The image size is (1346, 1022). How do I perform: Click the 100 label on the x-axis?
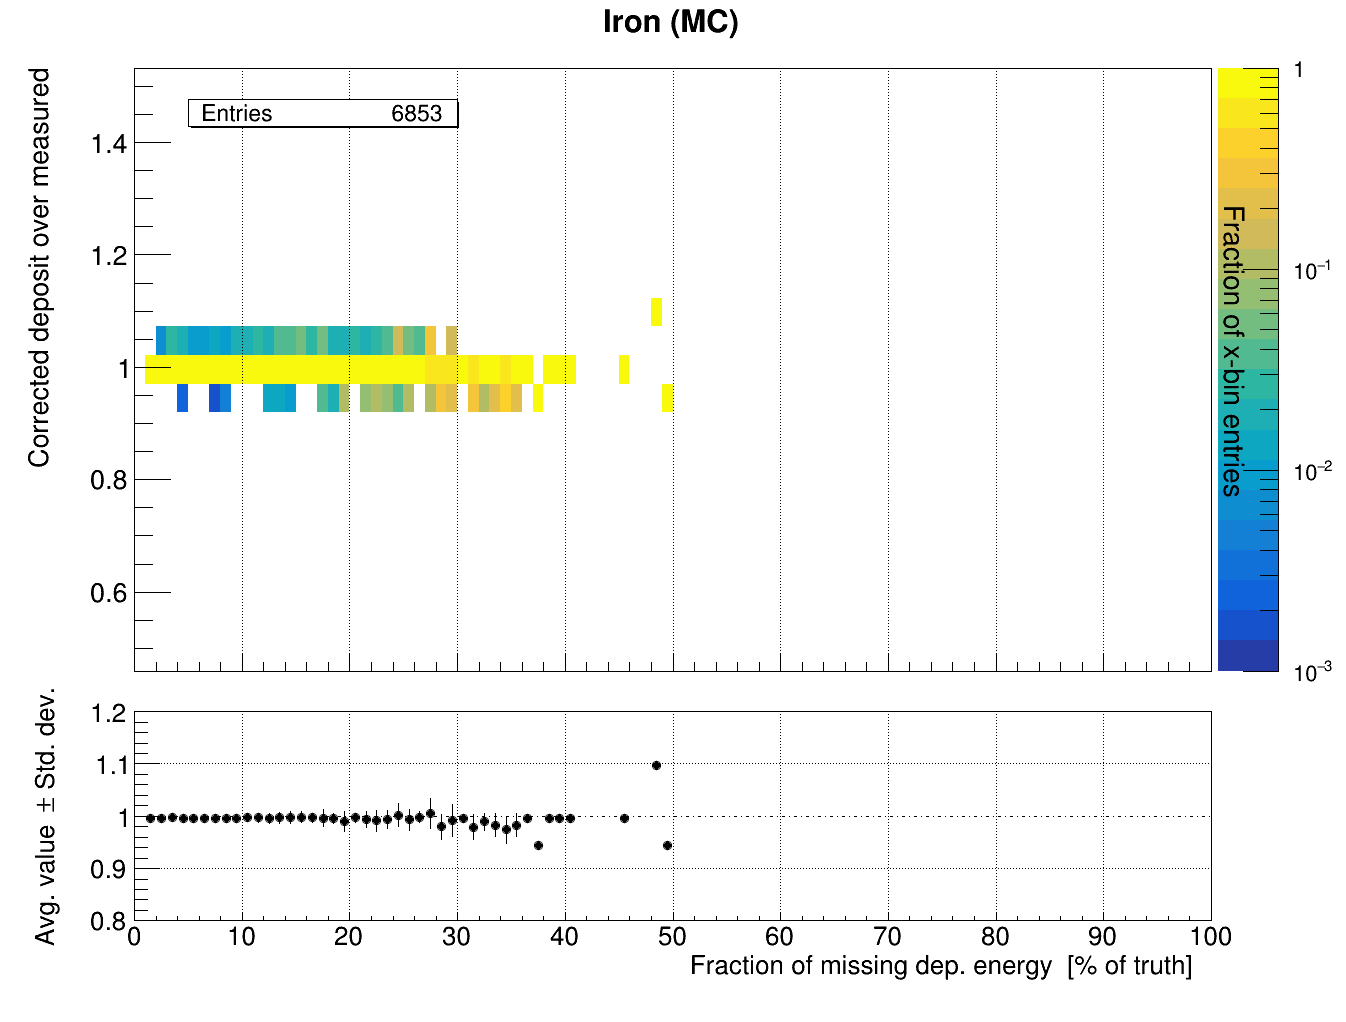[1211, 937]
